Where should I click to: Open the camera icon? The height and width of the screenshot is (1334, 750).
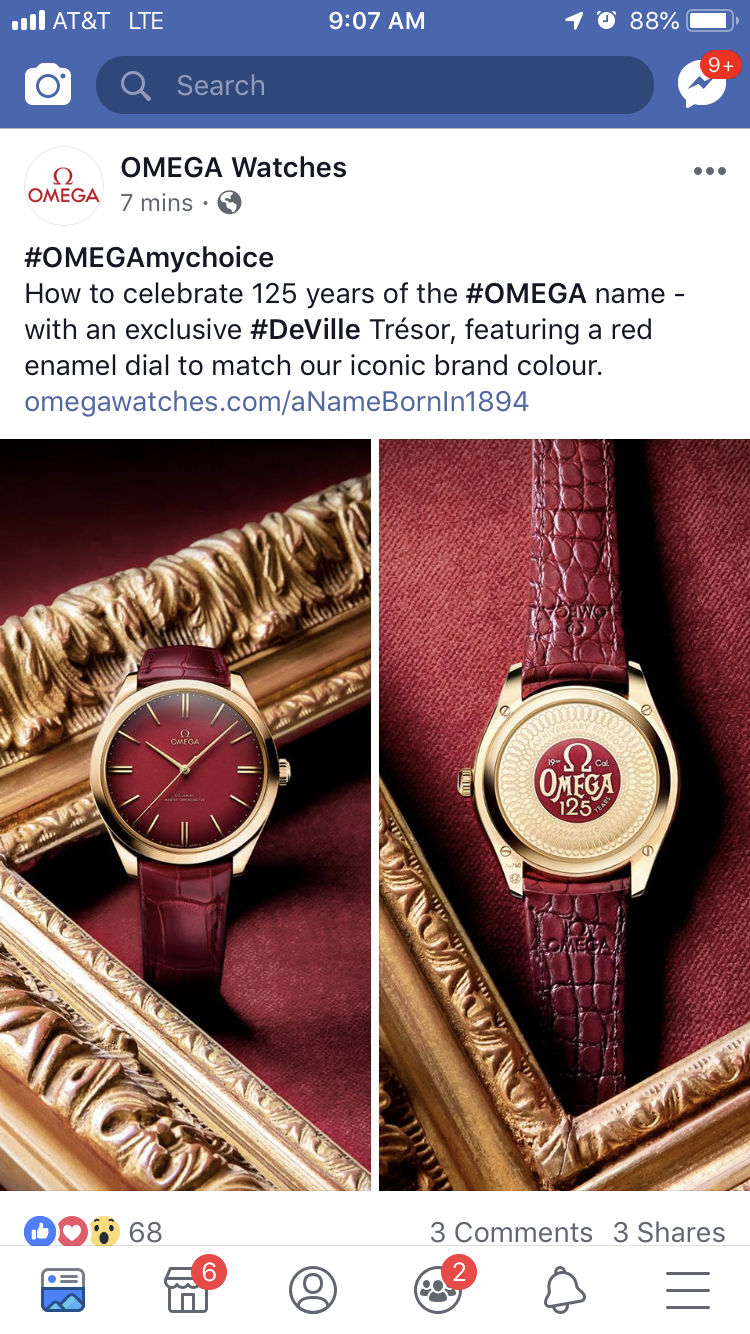(x=48, y=85)
